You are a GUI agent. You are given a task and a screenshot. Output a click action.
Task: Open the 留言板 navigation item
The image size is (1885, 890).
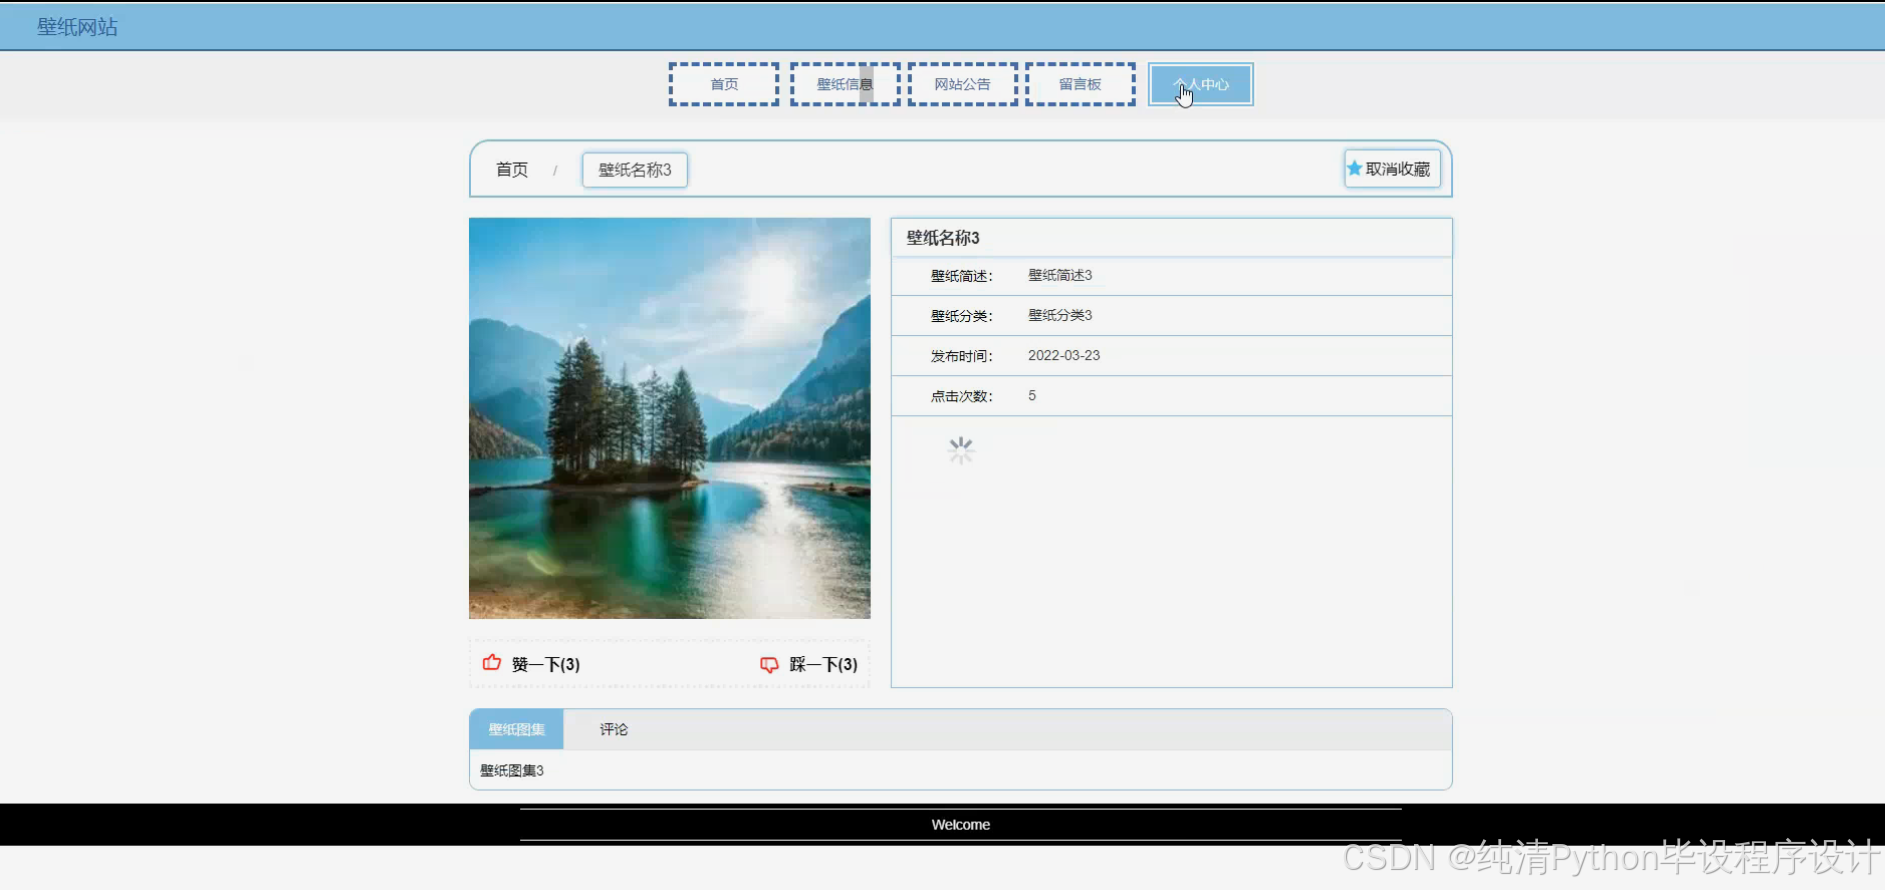pyautogui.click(x=1080, y=84)
